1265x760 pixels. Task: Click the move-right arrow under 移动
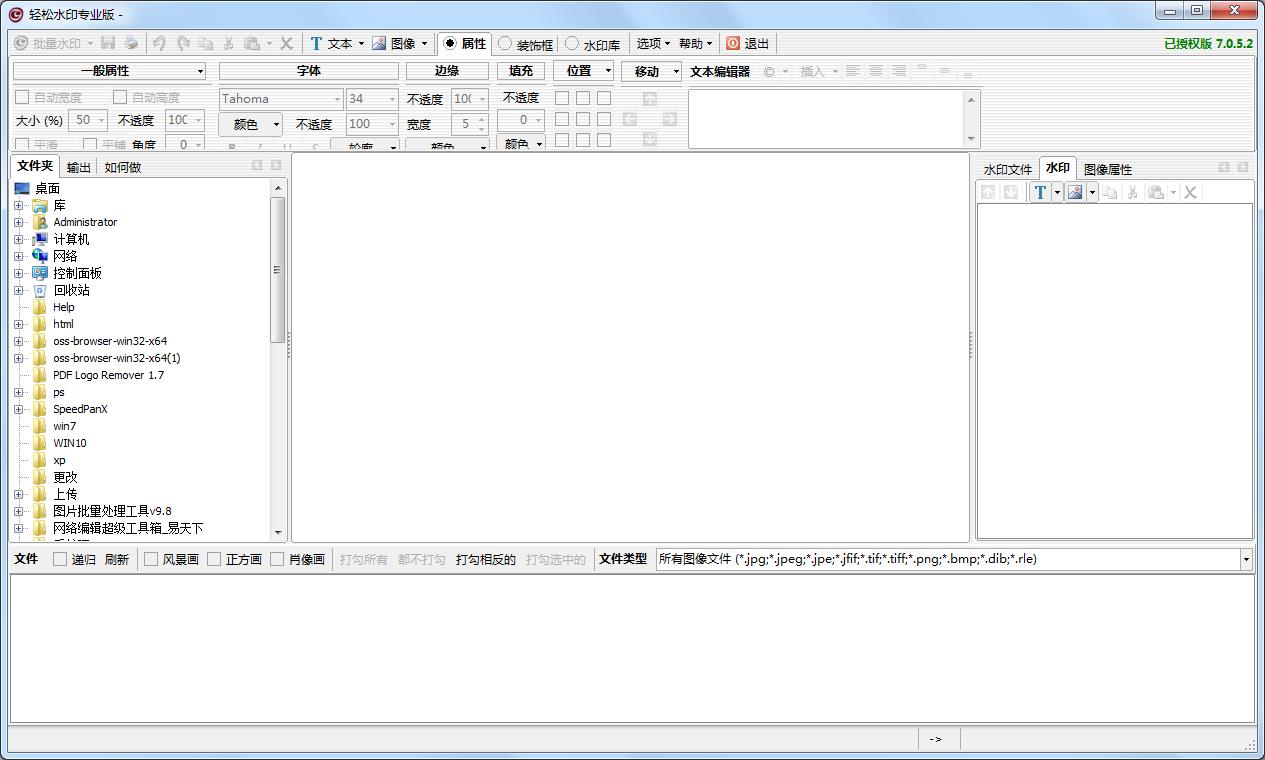[670, 119]
